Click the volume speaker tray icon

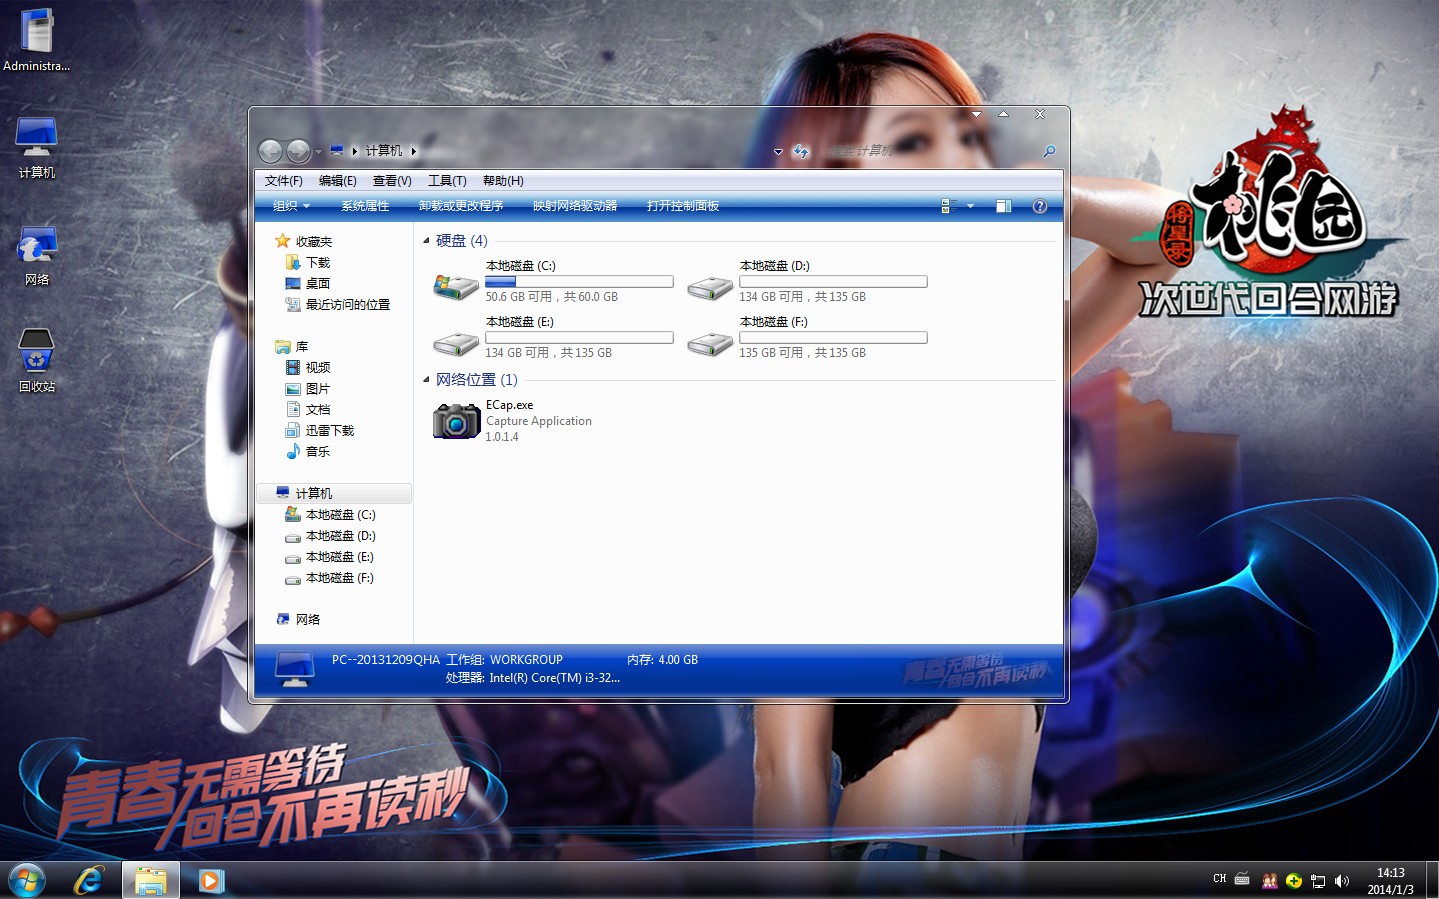pyautogui.click(x=1342, y=881)
